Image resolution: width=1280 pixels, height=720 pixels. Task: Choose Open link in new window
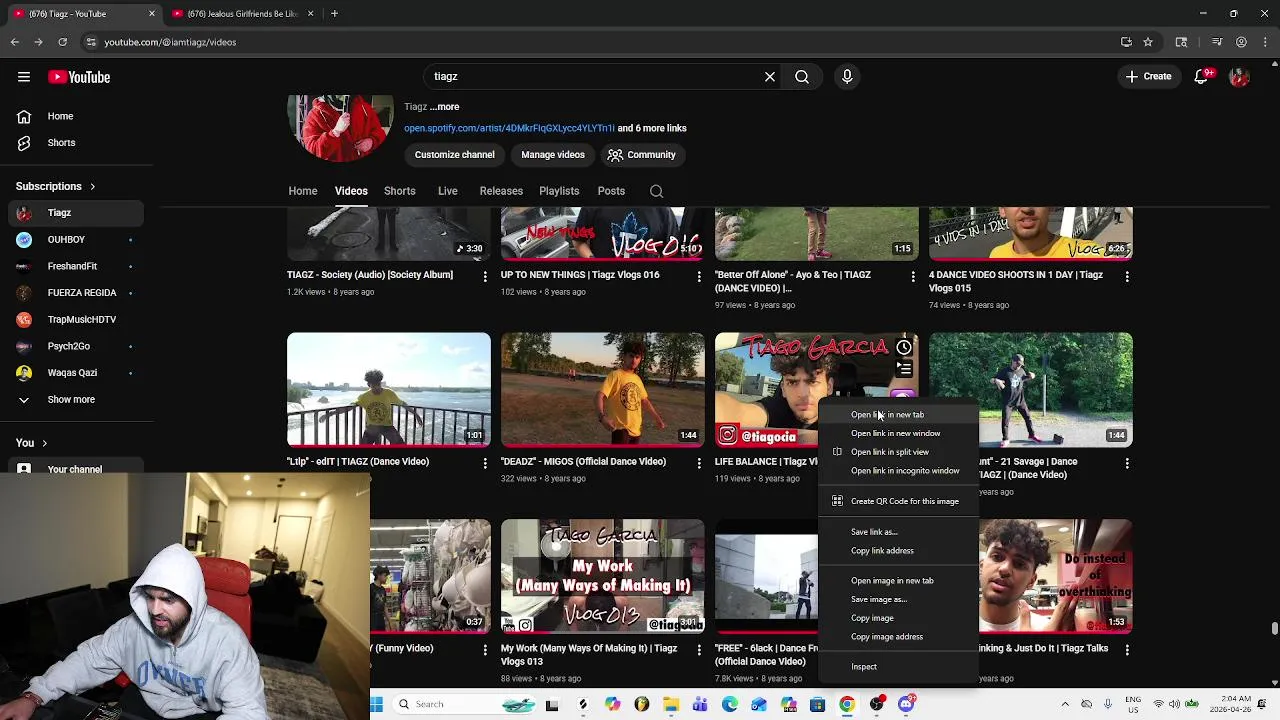(898, 434)
